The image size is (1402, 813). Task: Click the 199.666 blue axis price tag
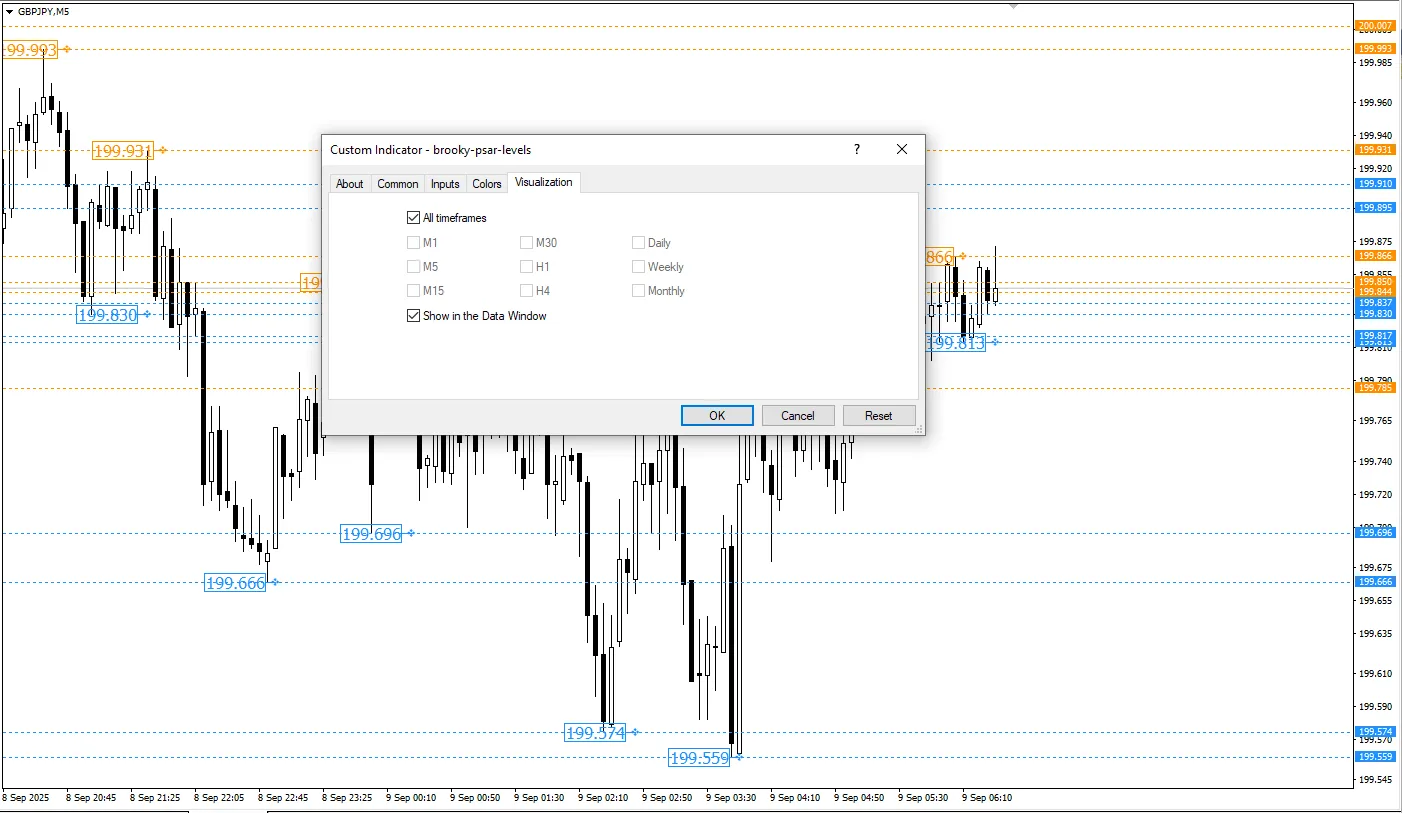click(x=1374, y=582)
